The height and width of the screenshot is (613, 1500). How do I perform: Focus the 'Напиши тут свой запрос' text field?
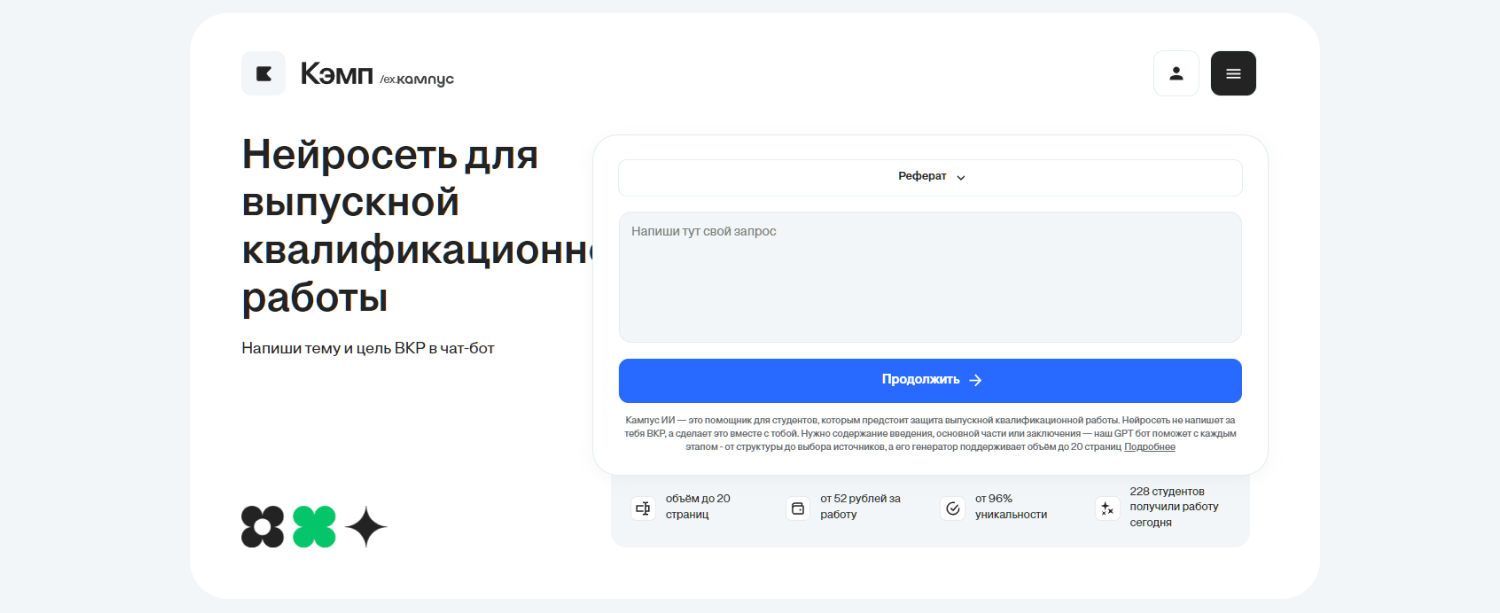(930, 277)
